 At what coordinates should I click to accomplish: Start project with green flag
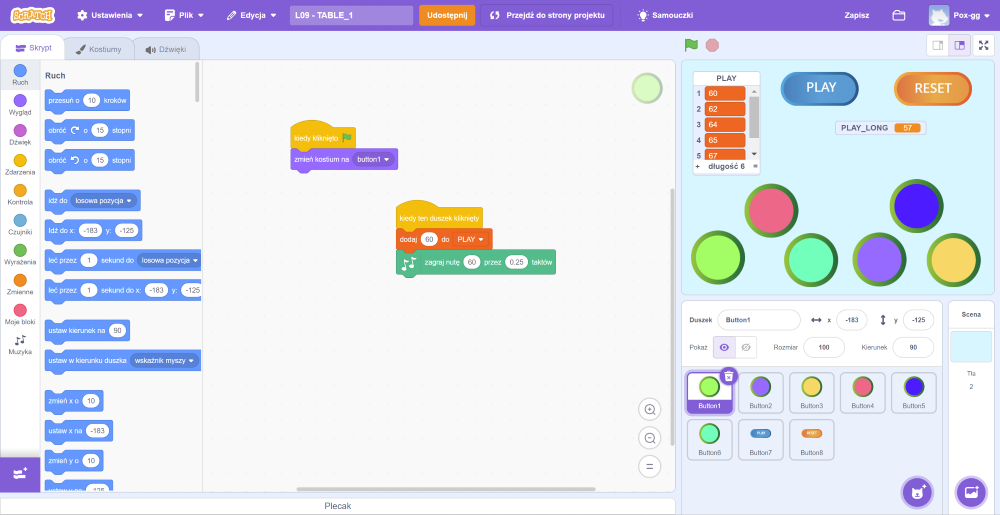tap(691, 45)
